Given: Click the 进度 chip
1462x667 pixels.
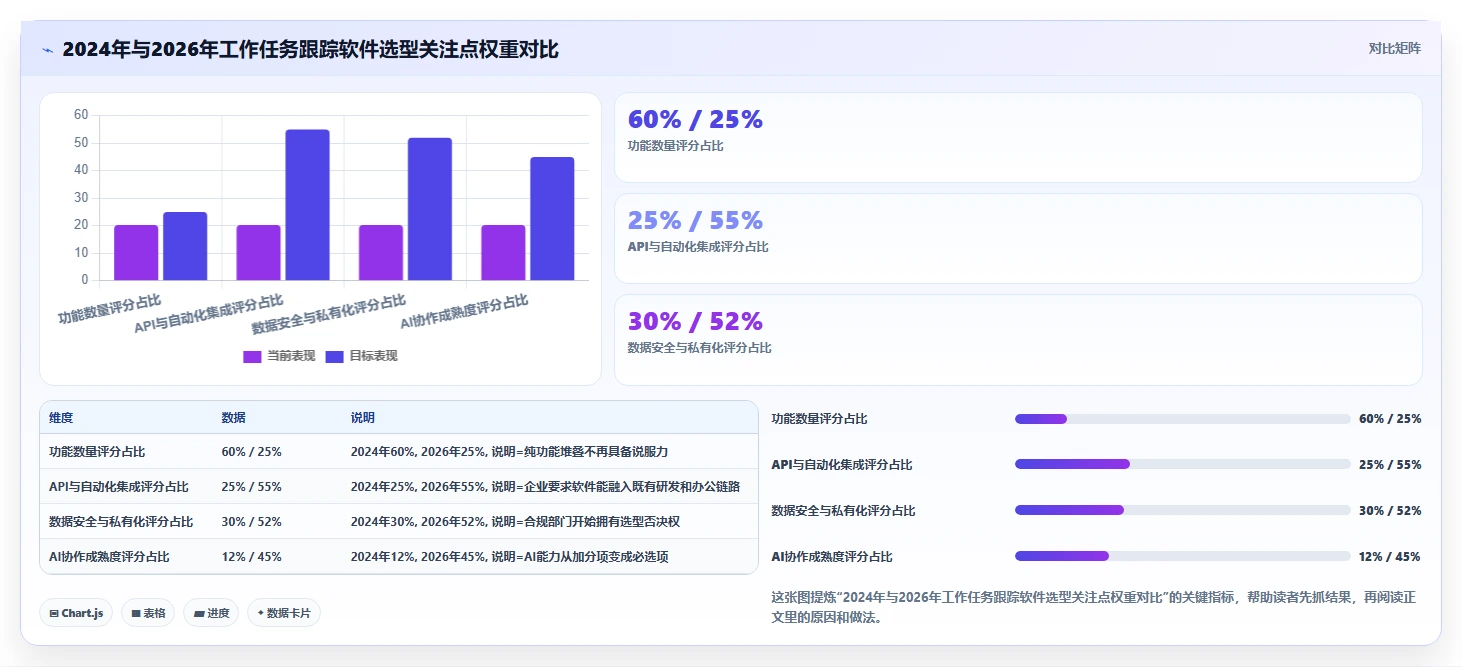Looking at the screenshot, I should click(211, 613).
